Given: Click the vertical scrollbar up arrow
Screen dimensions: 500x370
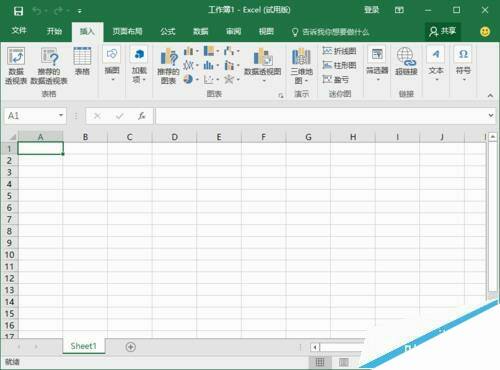Looking at the screenshot, I should (493, 136).
